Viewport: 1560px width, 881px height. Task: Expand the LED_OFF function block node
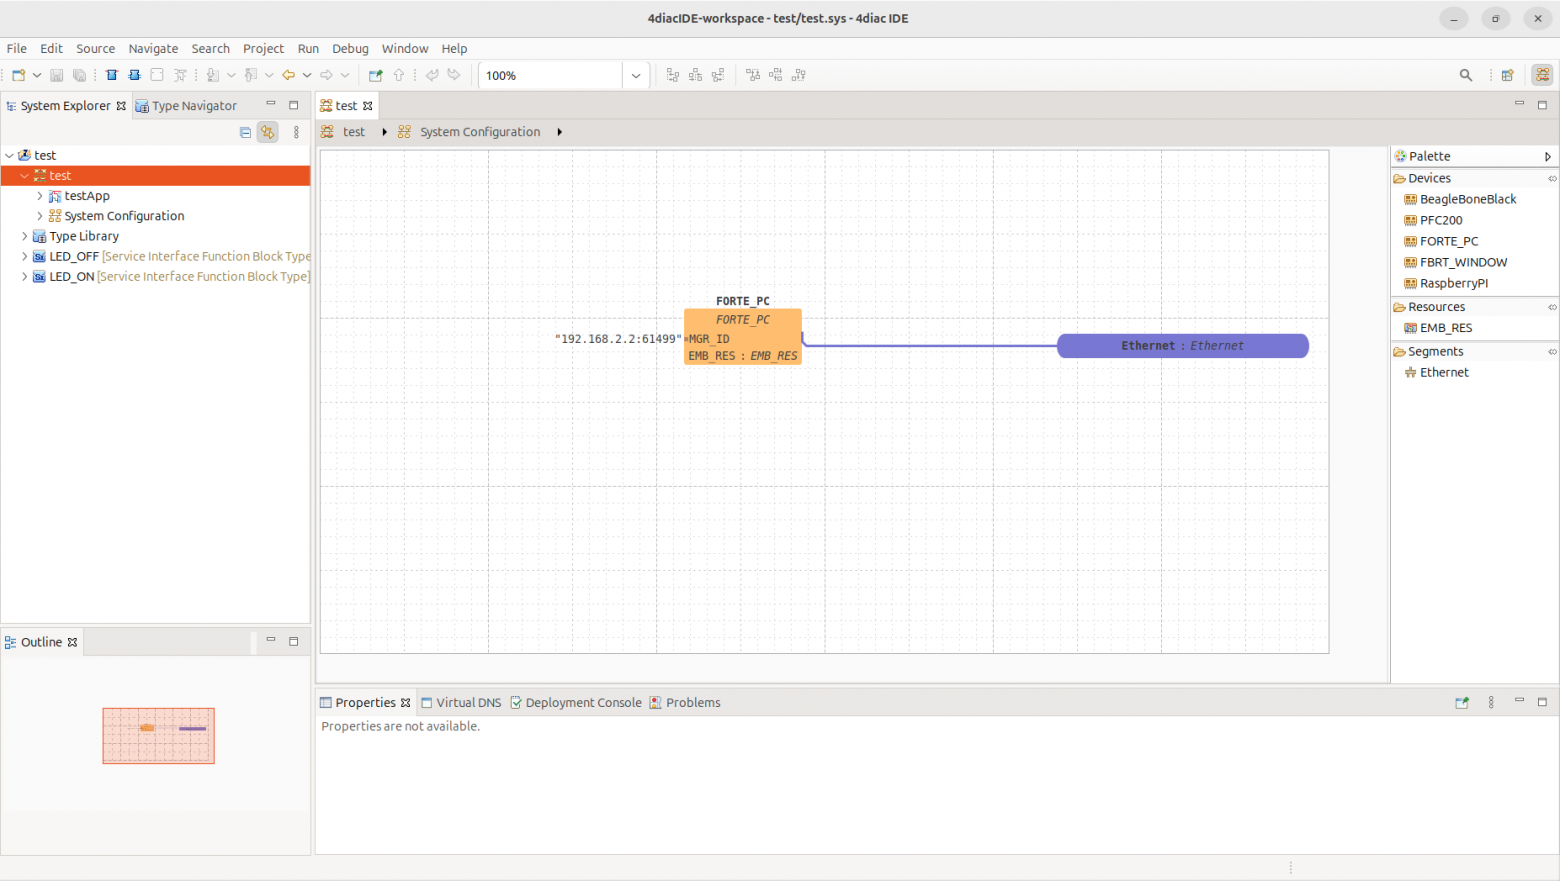click(x=25, y=256)
